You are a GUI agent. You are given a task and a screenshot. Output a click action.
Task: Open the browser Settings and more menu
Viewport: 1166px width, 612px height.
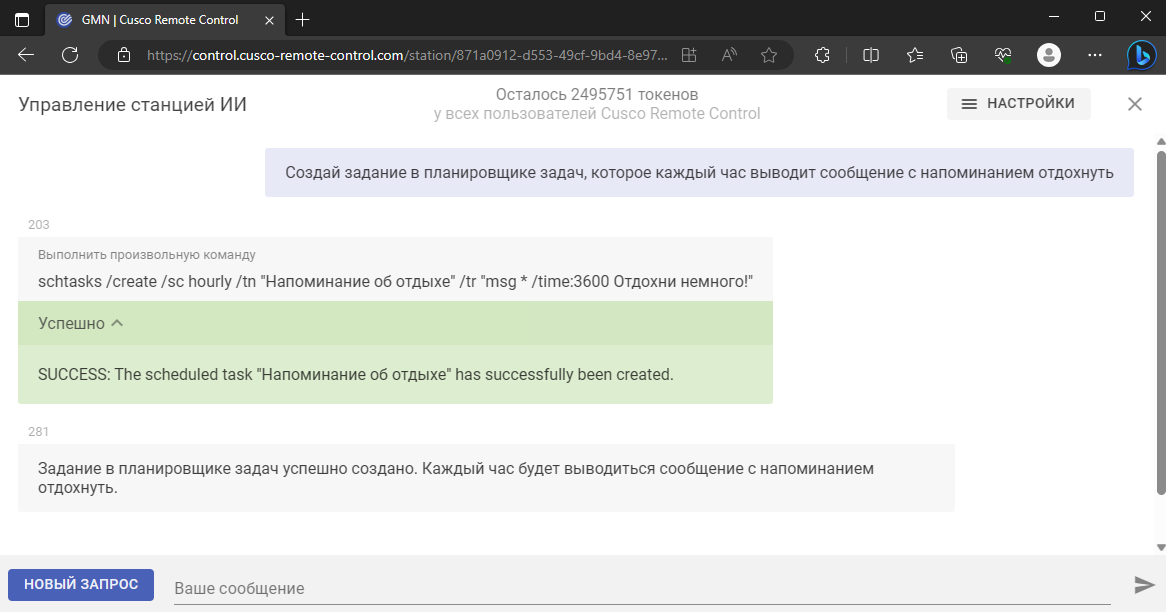point(1095,55)
